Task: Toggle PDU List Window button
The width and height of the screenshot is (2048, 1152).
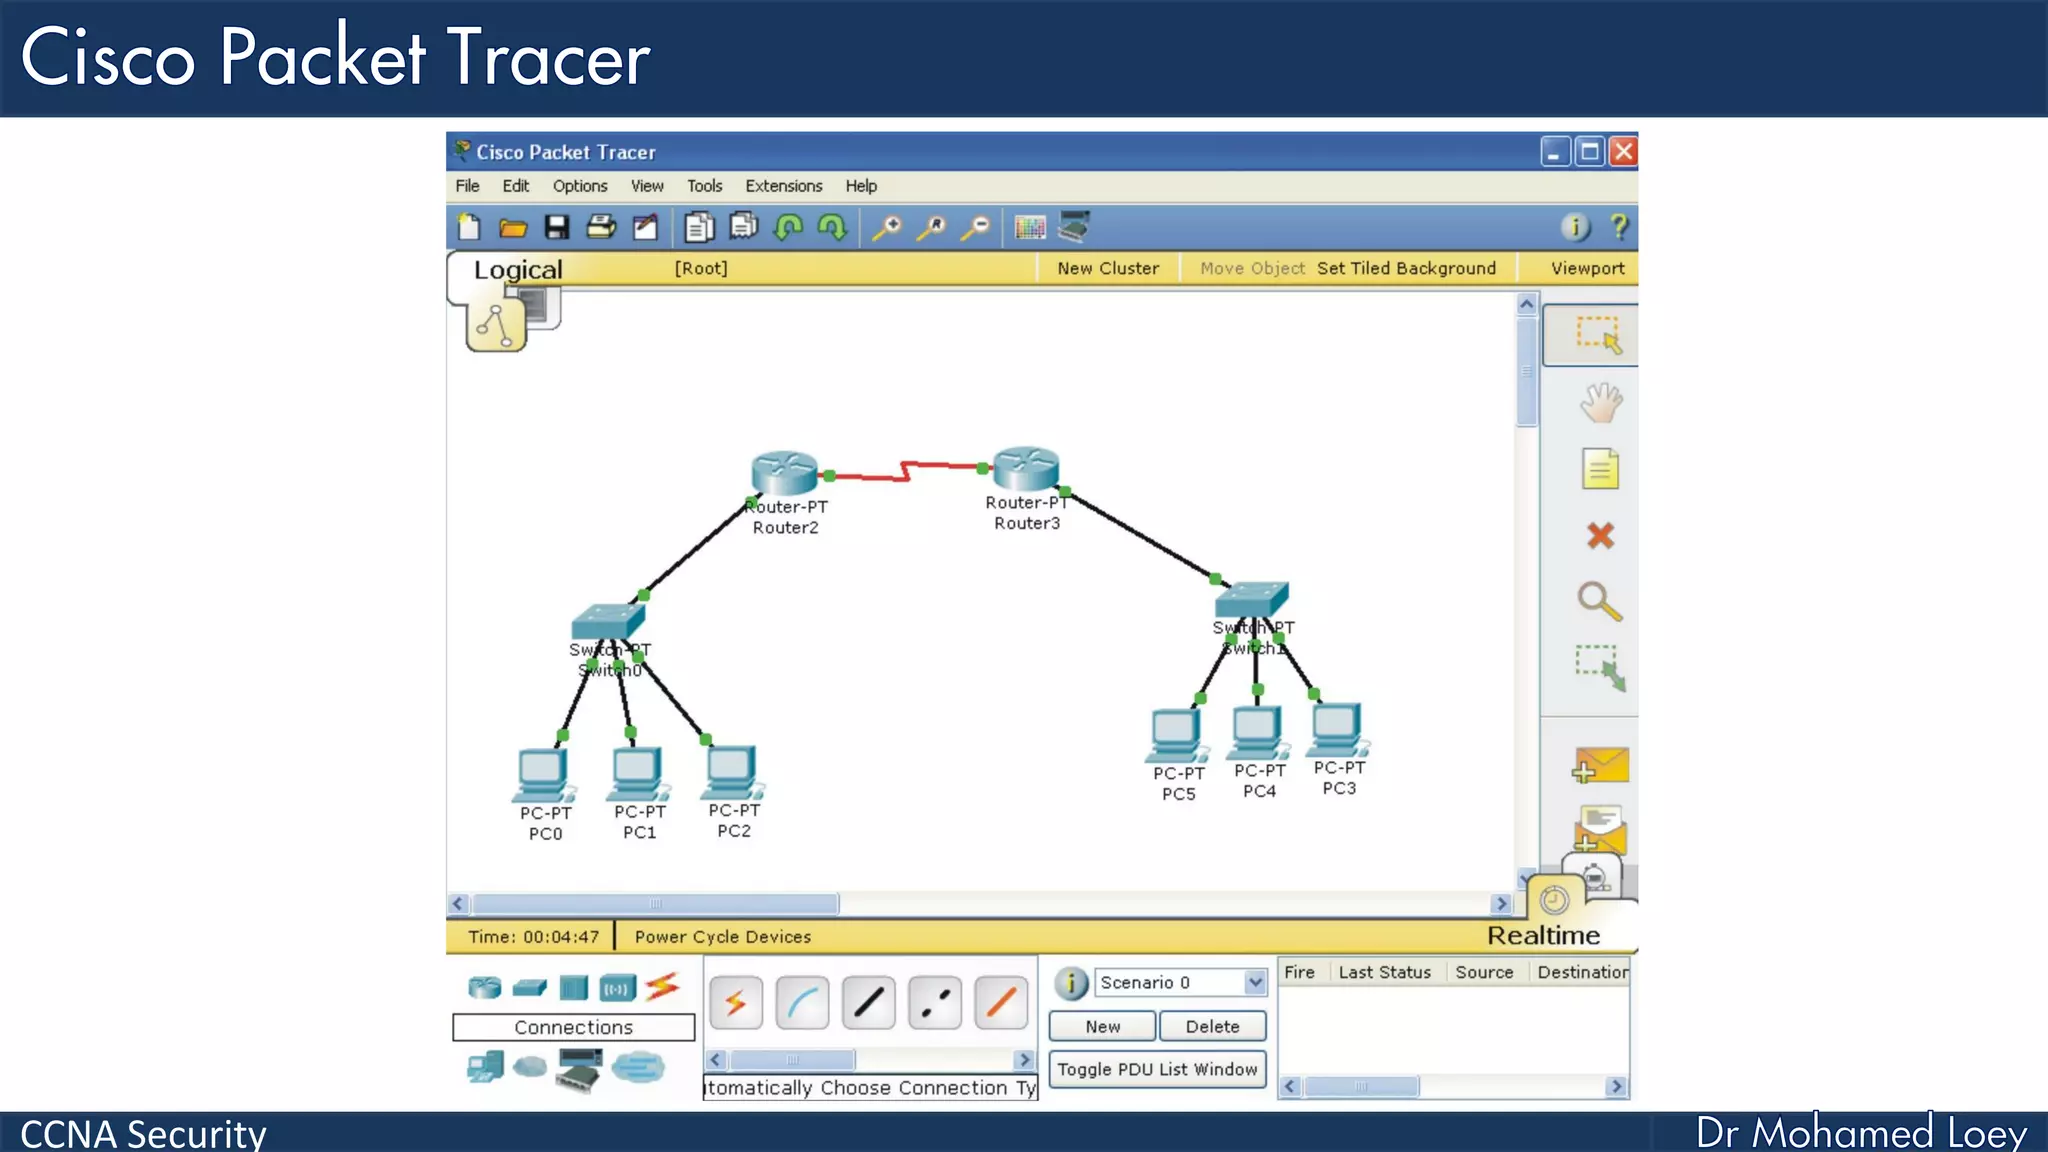Action: (1157, 1069)
